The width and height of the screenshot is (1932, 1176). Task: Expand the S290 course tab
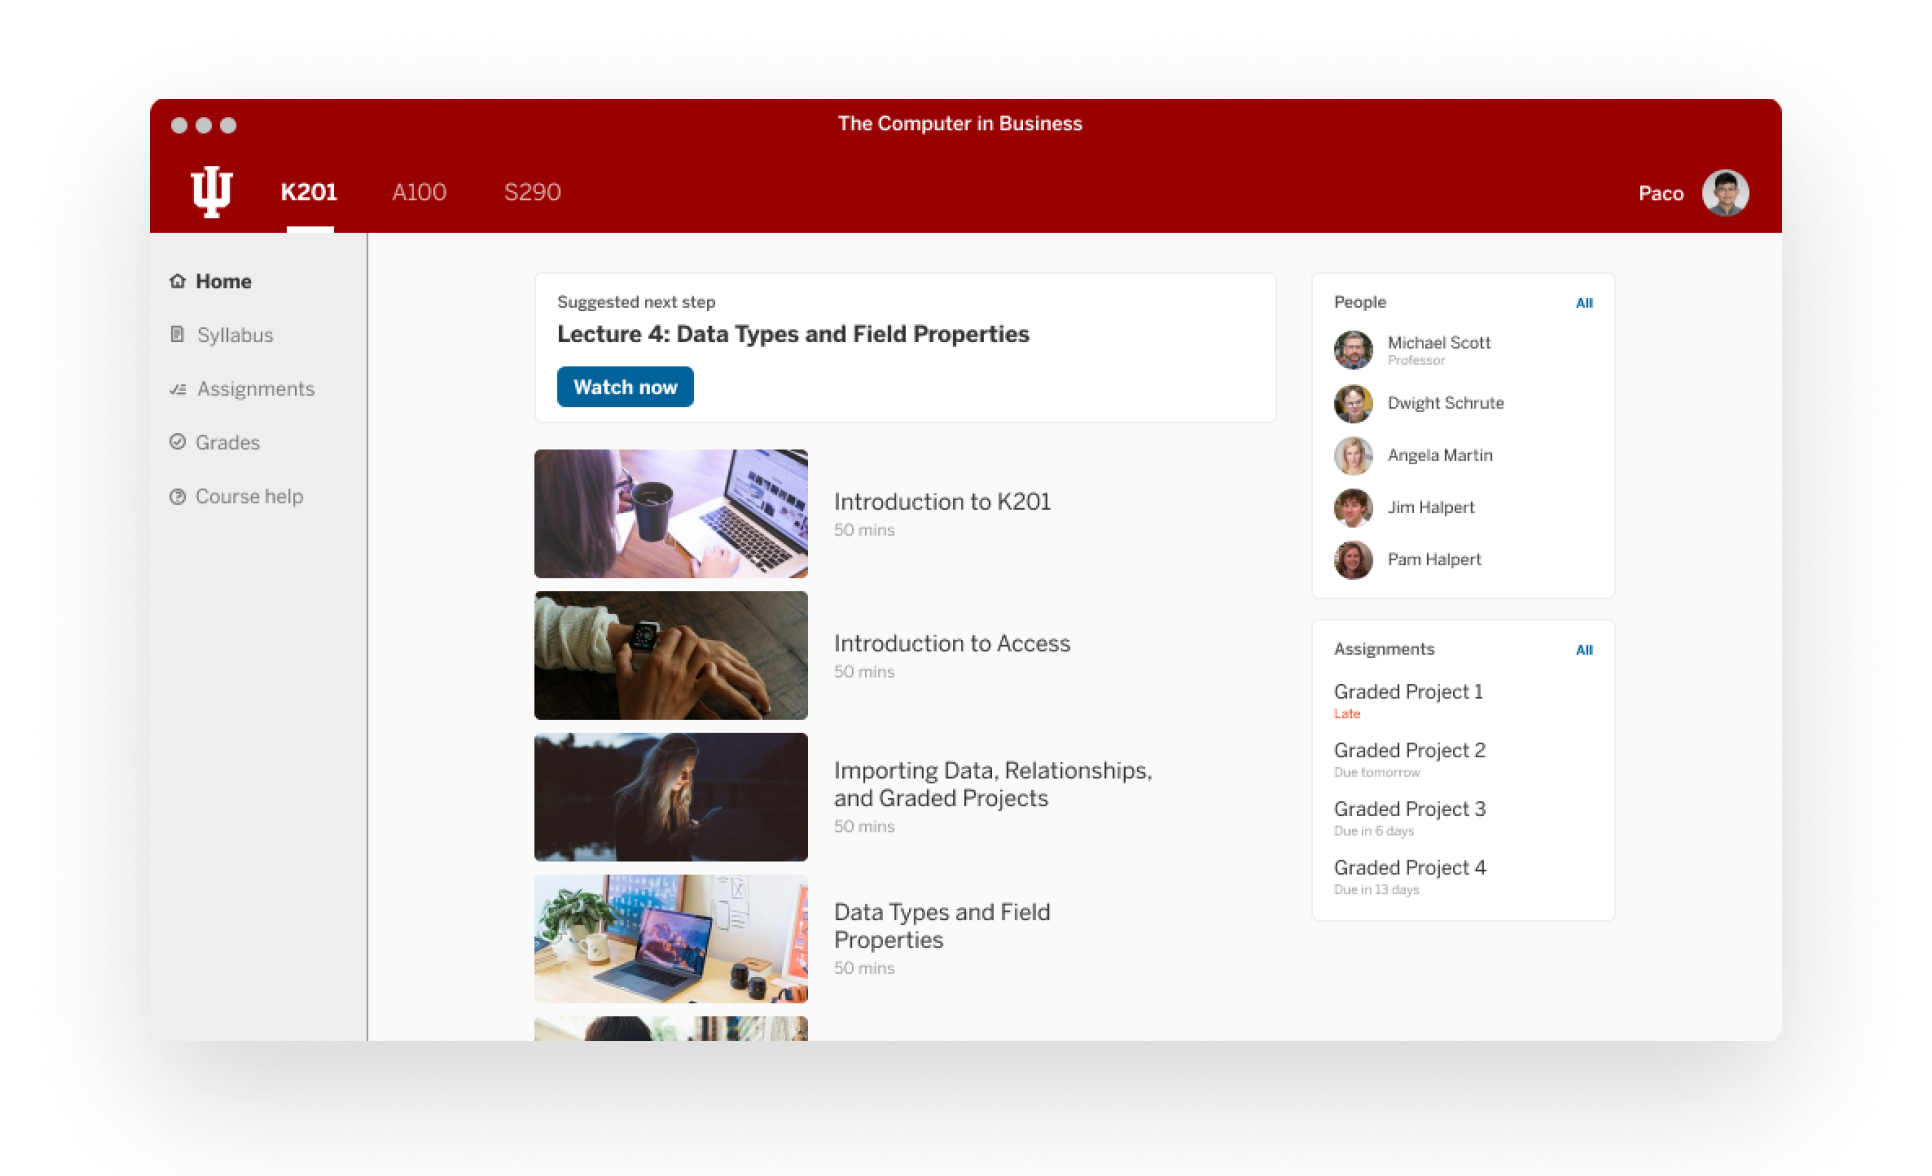[x=531, y=193]
